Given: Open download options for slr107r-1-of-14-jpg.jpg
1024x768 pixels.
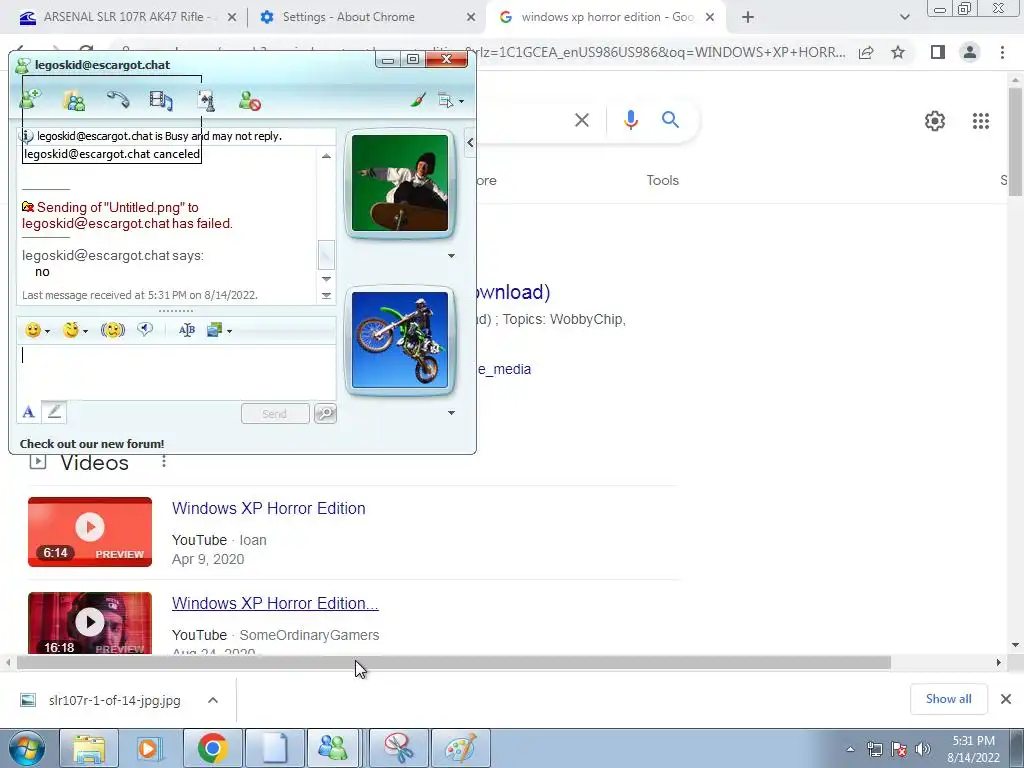Looking at the screenshot, I should (x=213, y=700).
